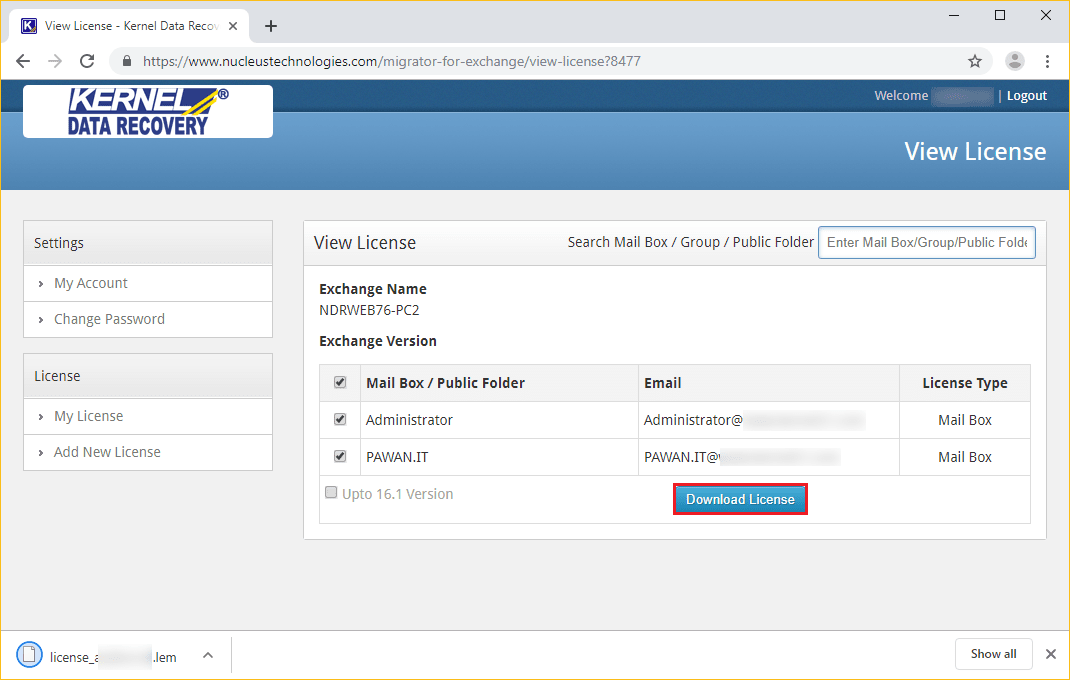Open a new tab with the plus icon
Viewport: 1070px width, 680px height.
271,26
